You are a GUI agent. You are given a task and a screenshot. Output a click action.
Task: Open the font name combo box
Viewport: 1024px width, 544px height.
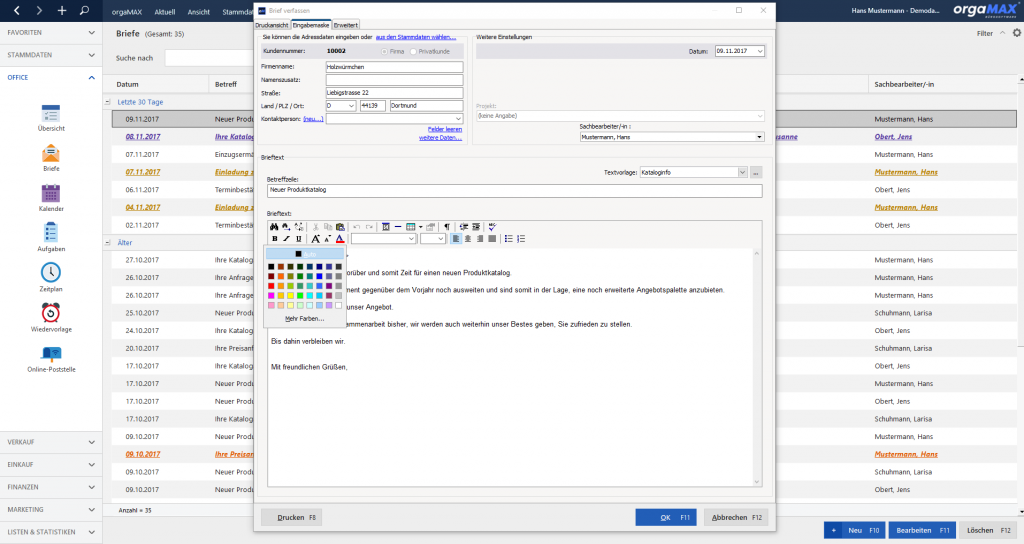pos(384,238)
